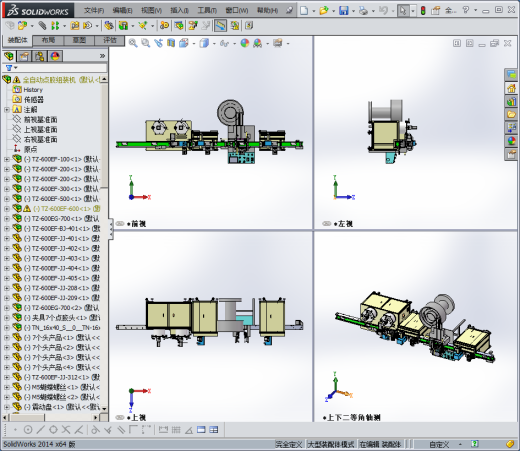Viewport: 520px width, 451px height.
Task: Click the 自定义 units button in status bar
Action: 439,444
